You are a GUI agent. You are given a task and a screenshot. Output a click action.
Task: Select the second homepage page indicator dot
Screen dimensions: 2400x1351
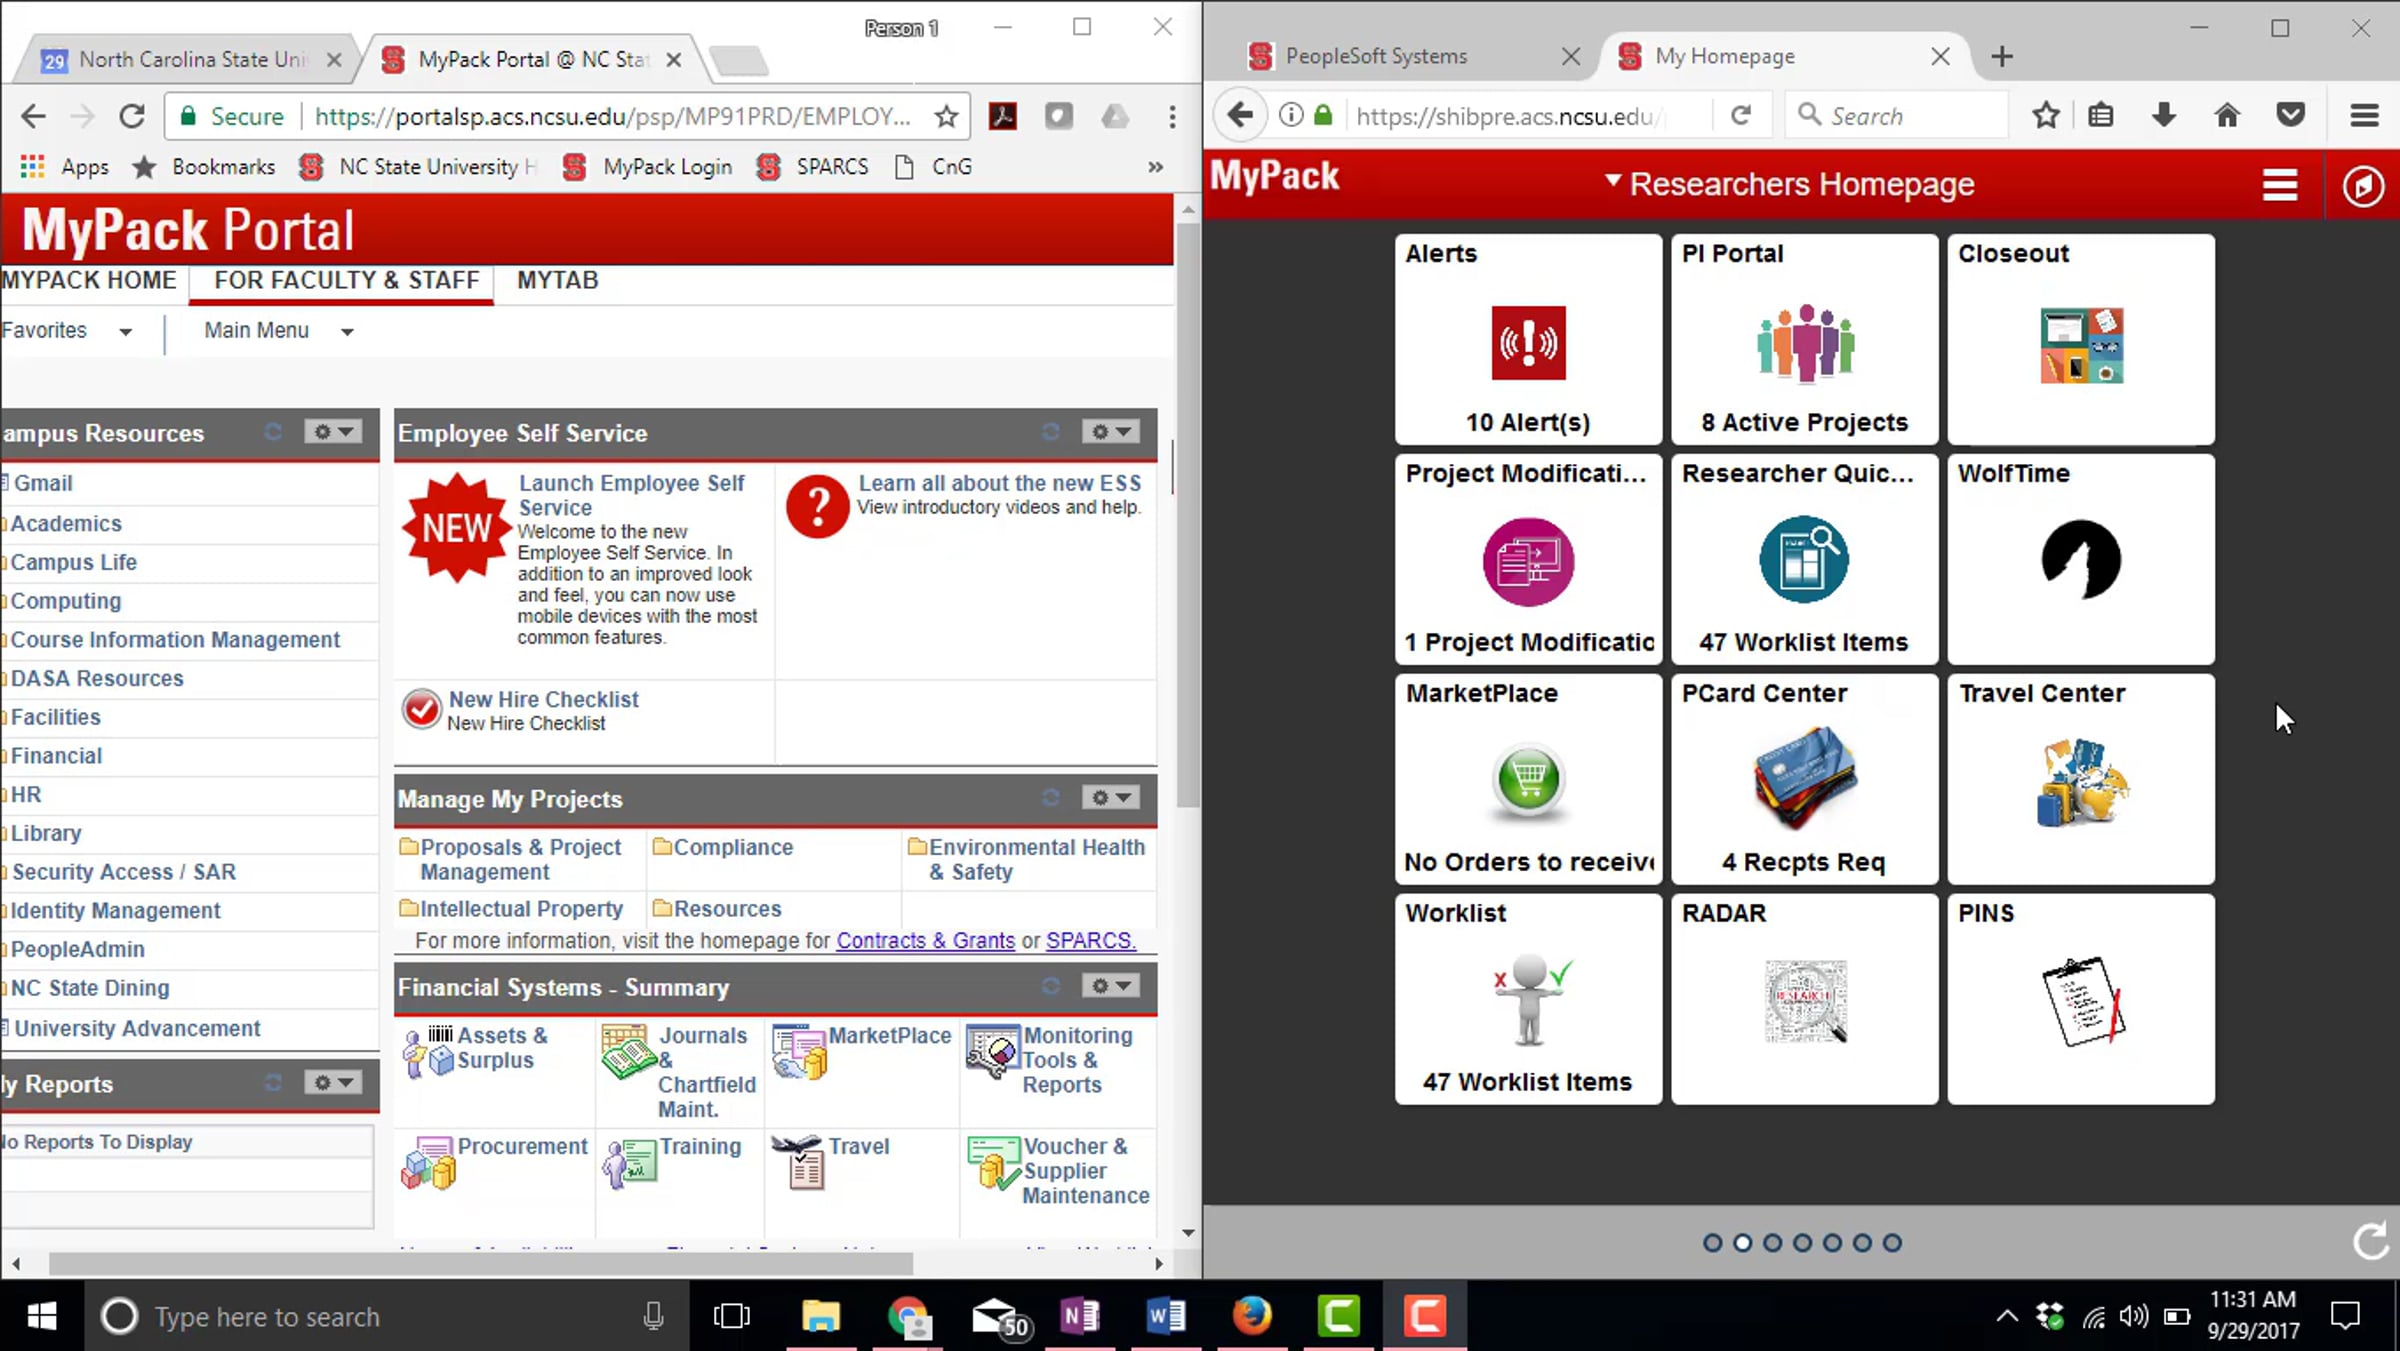[1742, 1243]
